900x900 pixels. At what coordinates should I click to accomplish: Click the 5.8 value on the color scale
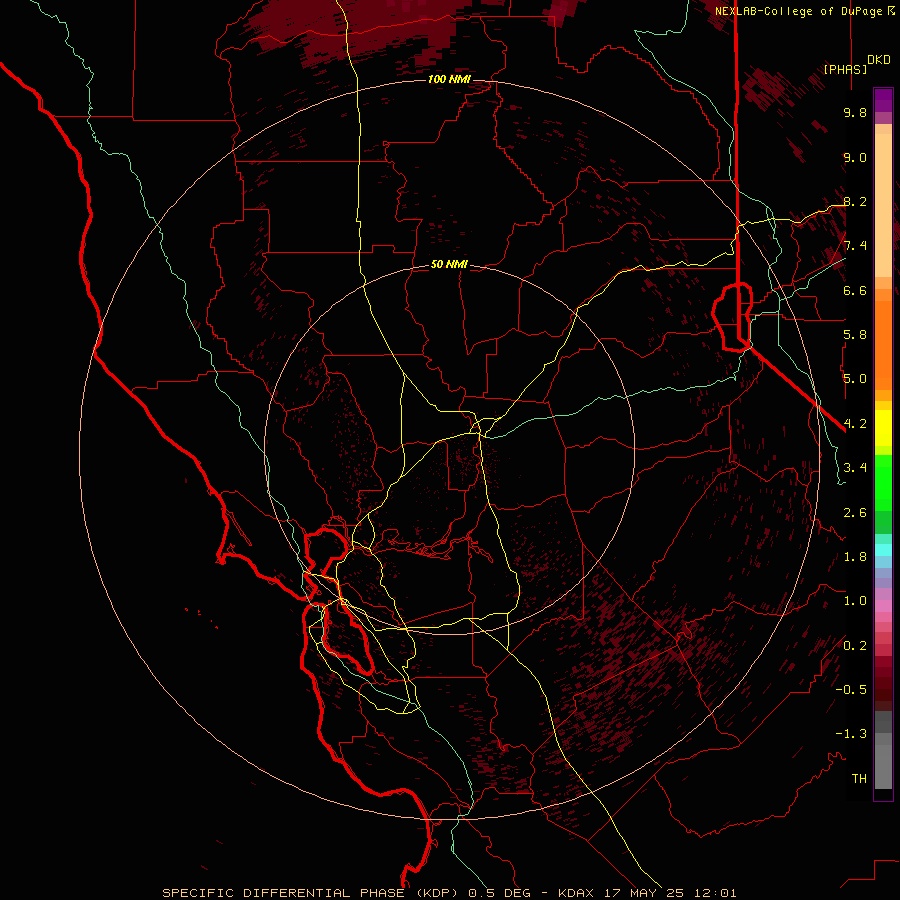point(855,335)
